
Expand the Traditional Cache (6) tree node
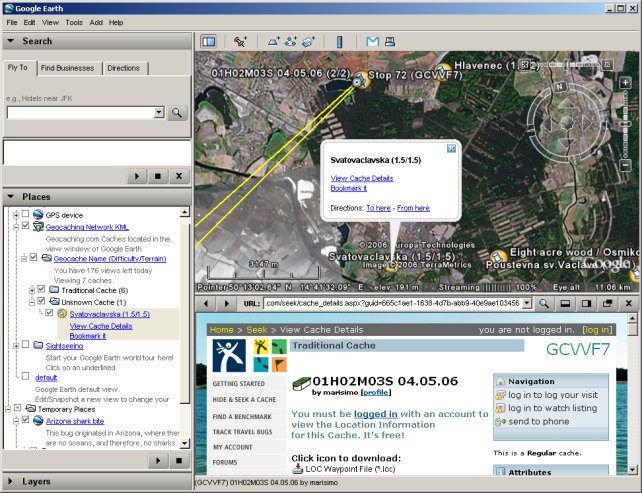(32, 290)
